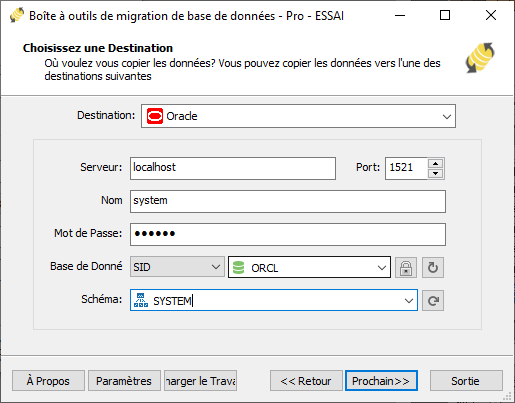The width and height of the screenshot is (515, 403).
Task: Click the Nom field containing system
Action: (288, 201)
